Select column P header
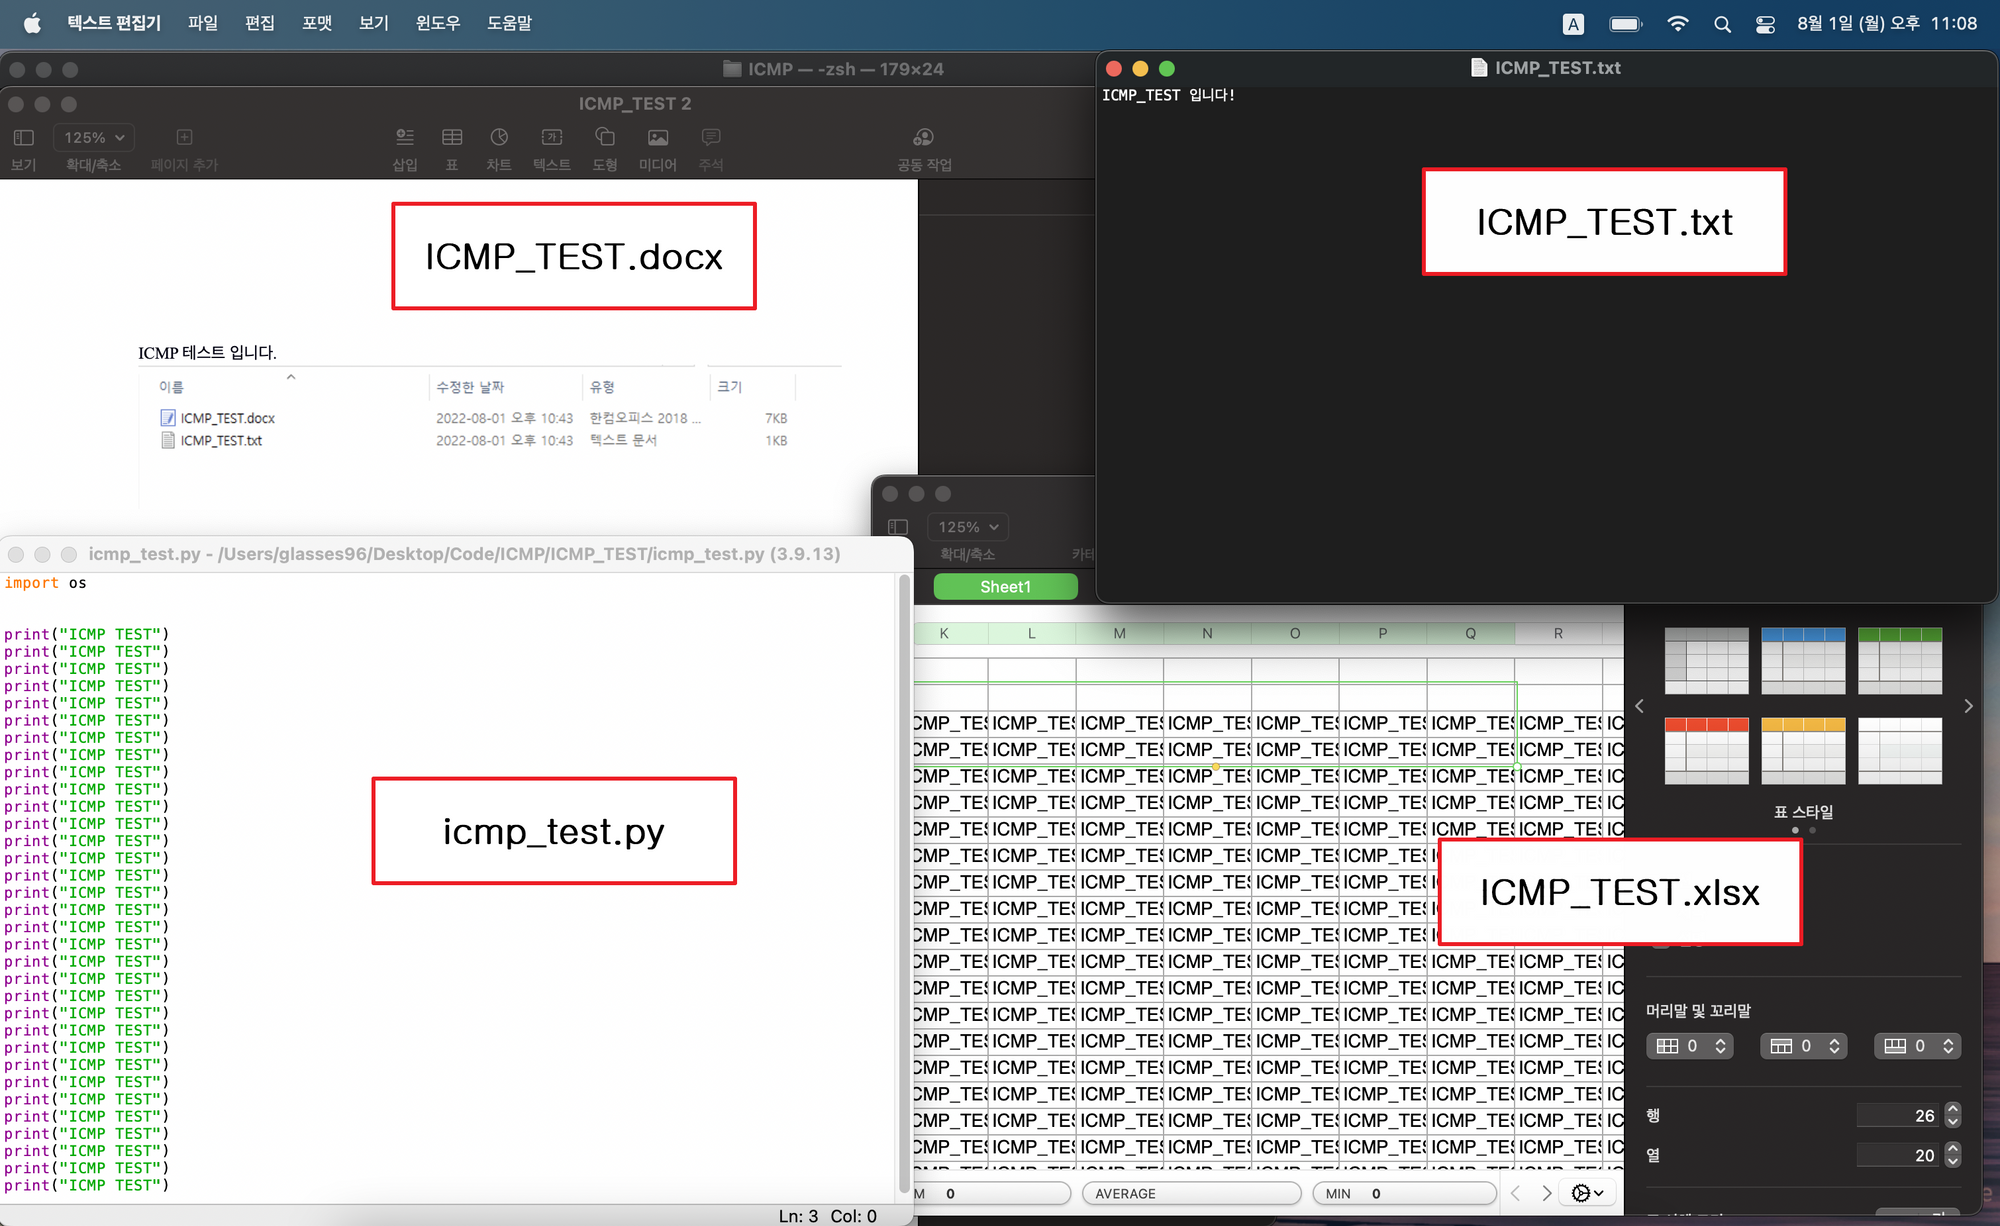 1382,634
